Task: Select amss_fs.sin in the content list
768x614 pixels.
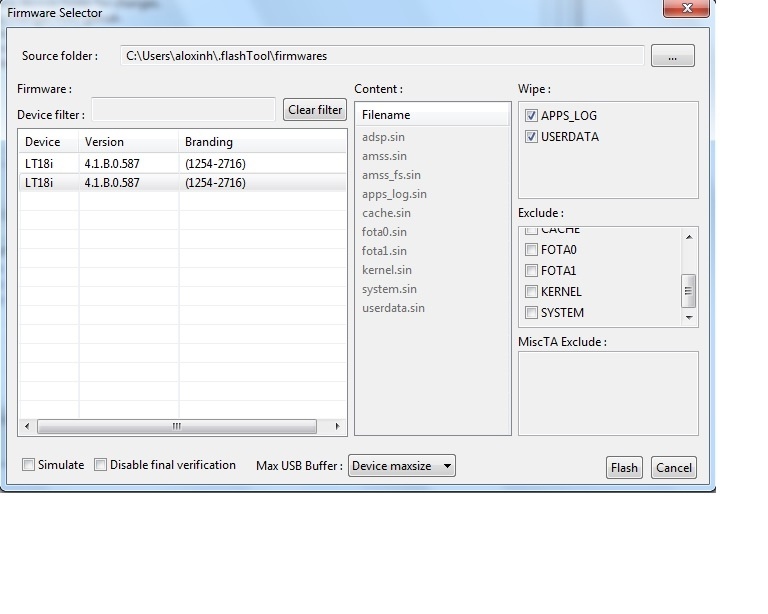Action: 391,175
